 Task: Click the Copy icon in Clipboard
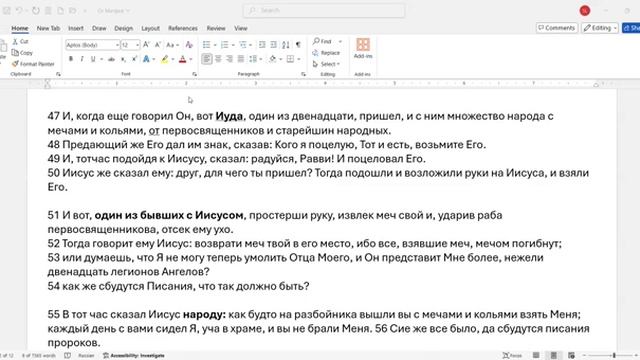point(15,53)
